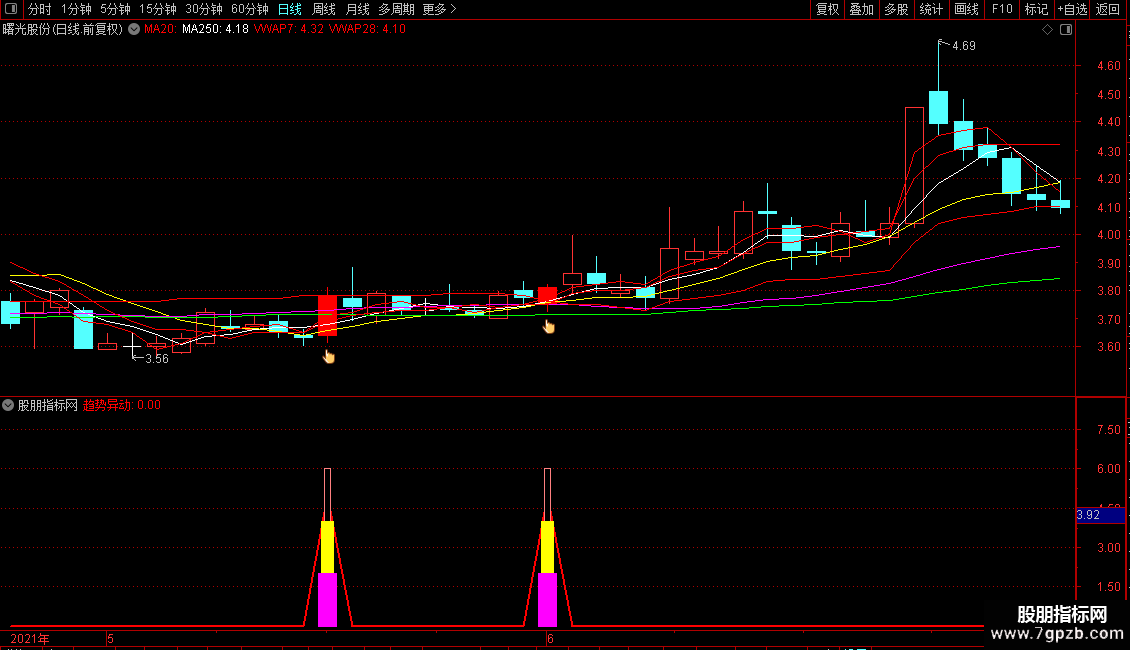Switch to 分时 intraday view
Image resolution: width=1130 pixels, height=650 pixels.
[40, 9]
